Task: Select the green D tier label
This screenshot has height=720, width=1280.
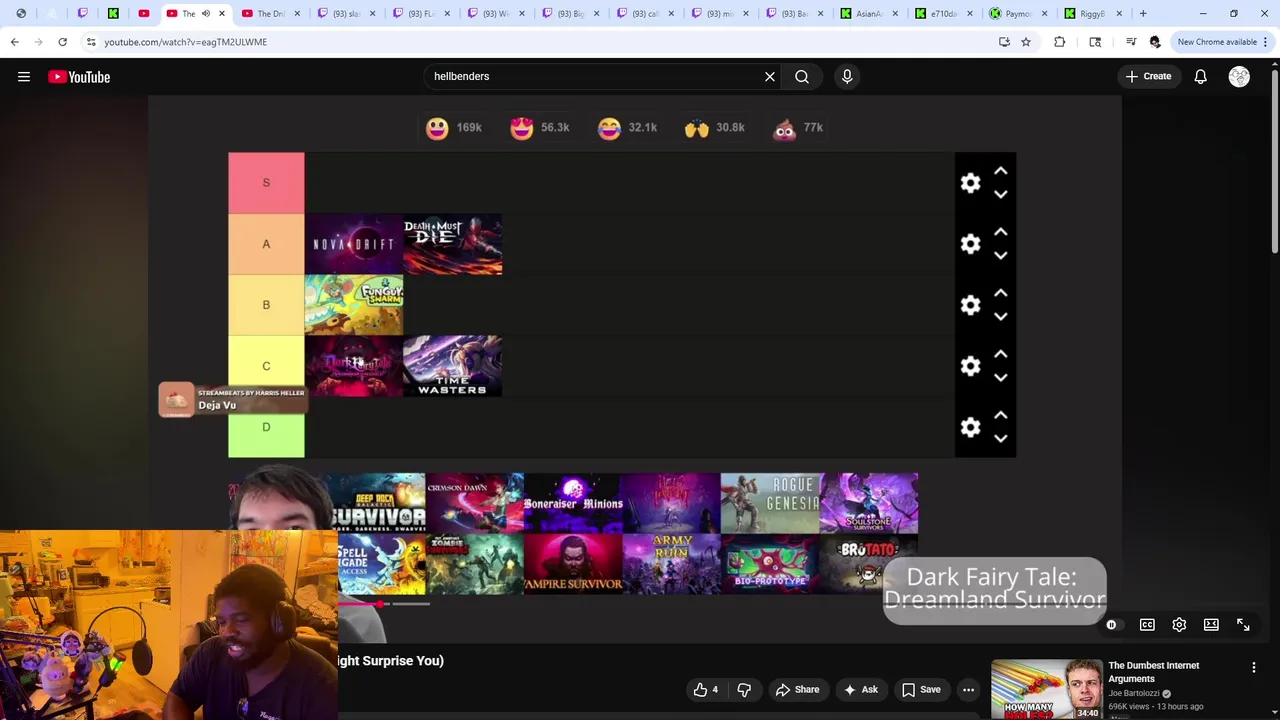Action: click(x=266, y=429)
